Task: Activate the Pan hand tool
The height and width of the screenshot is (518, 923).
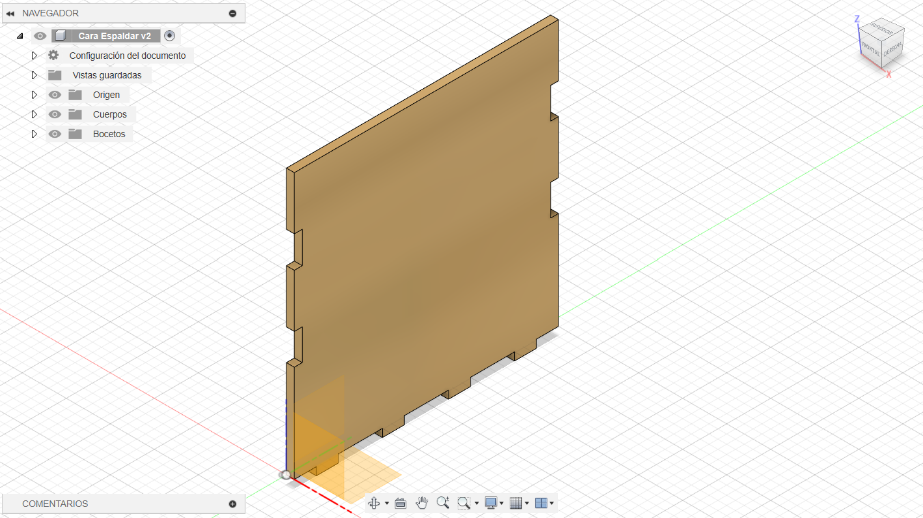Action: (x=421, y=503)
